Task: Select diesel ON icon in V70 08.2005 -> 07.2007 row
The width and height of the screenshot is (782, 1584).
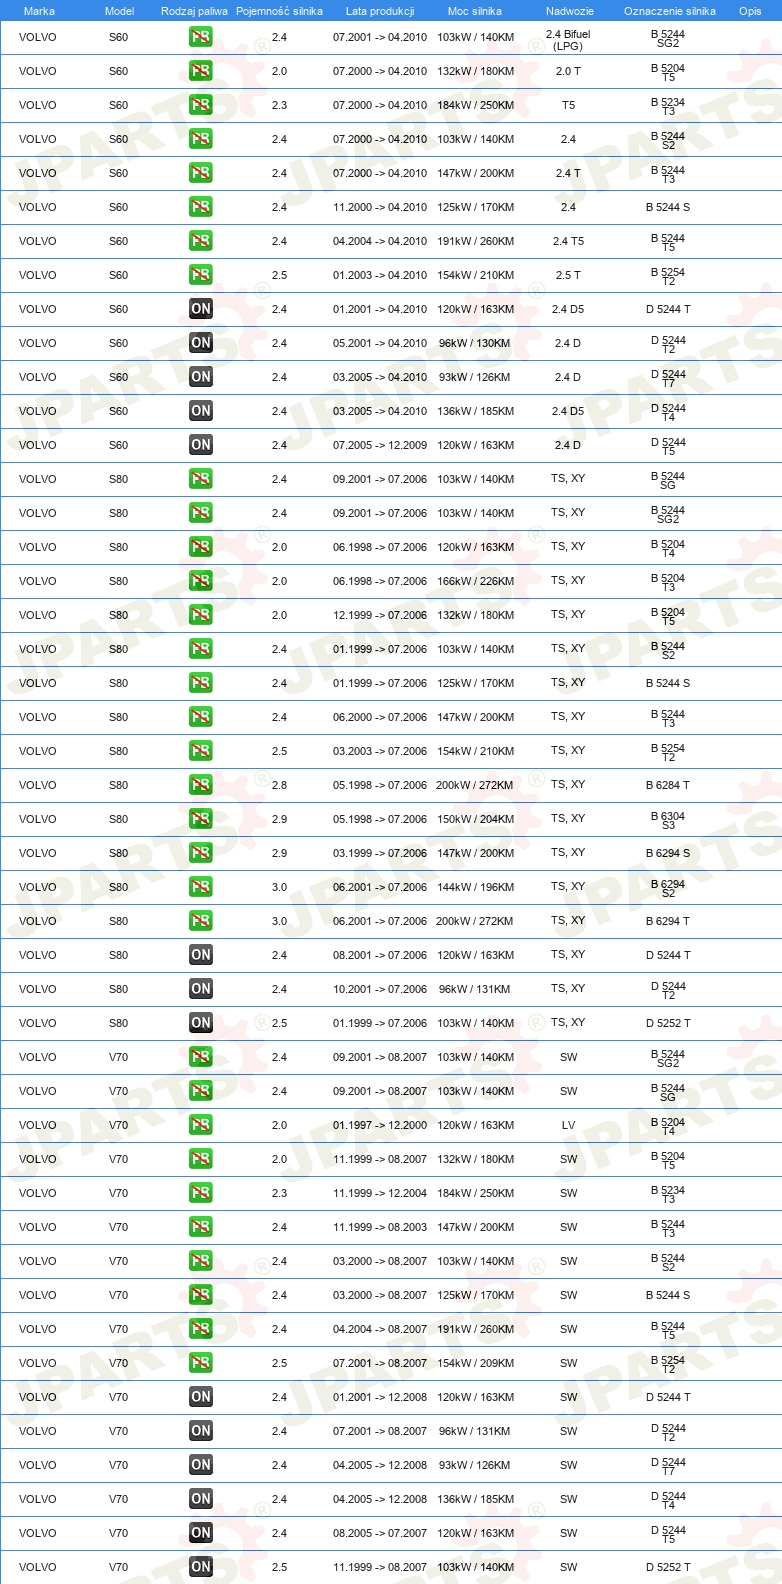Action: pyautogui.click(x=201, y=1533)
